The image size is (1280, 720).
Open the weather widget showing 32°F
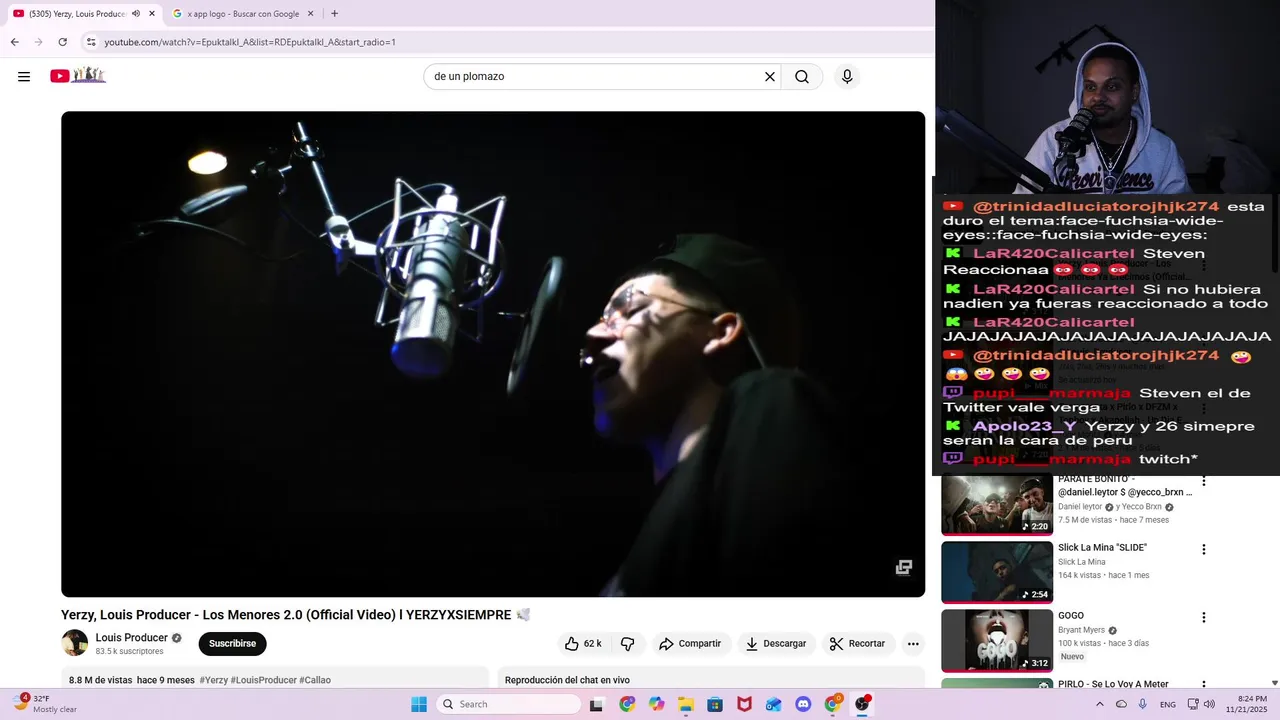[45, 704]
